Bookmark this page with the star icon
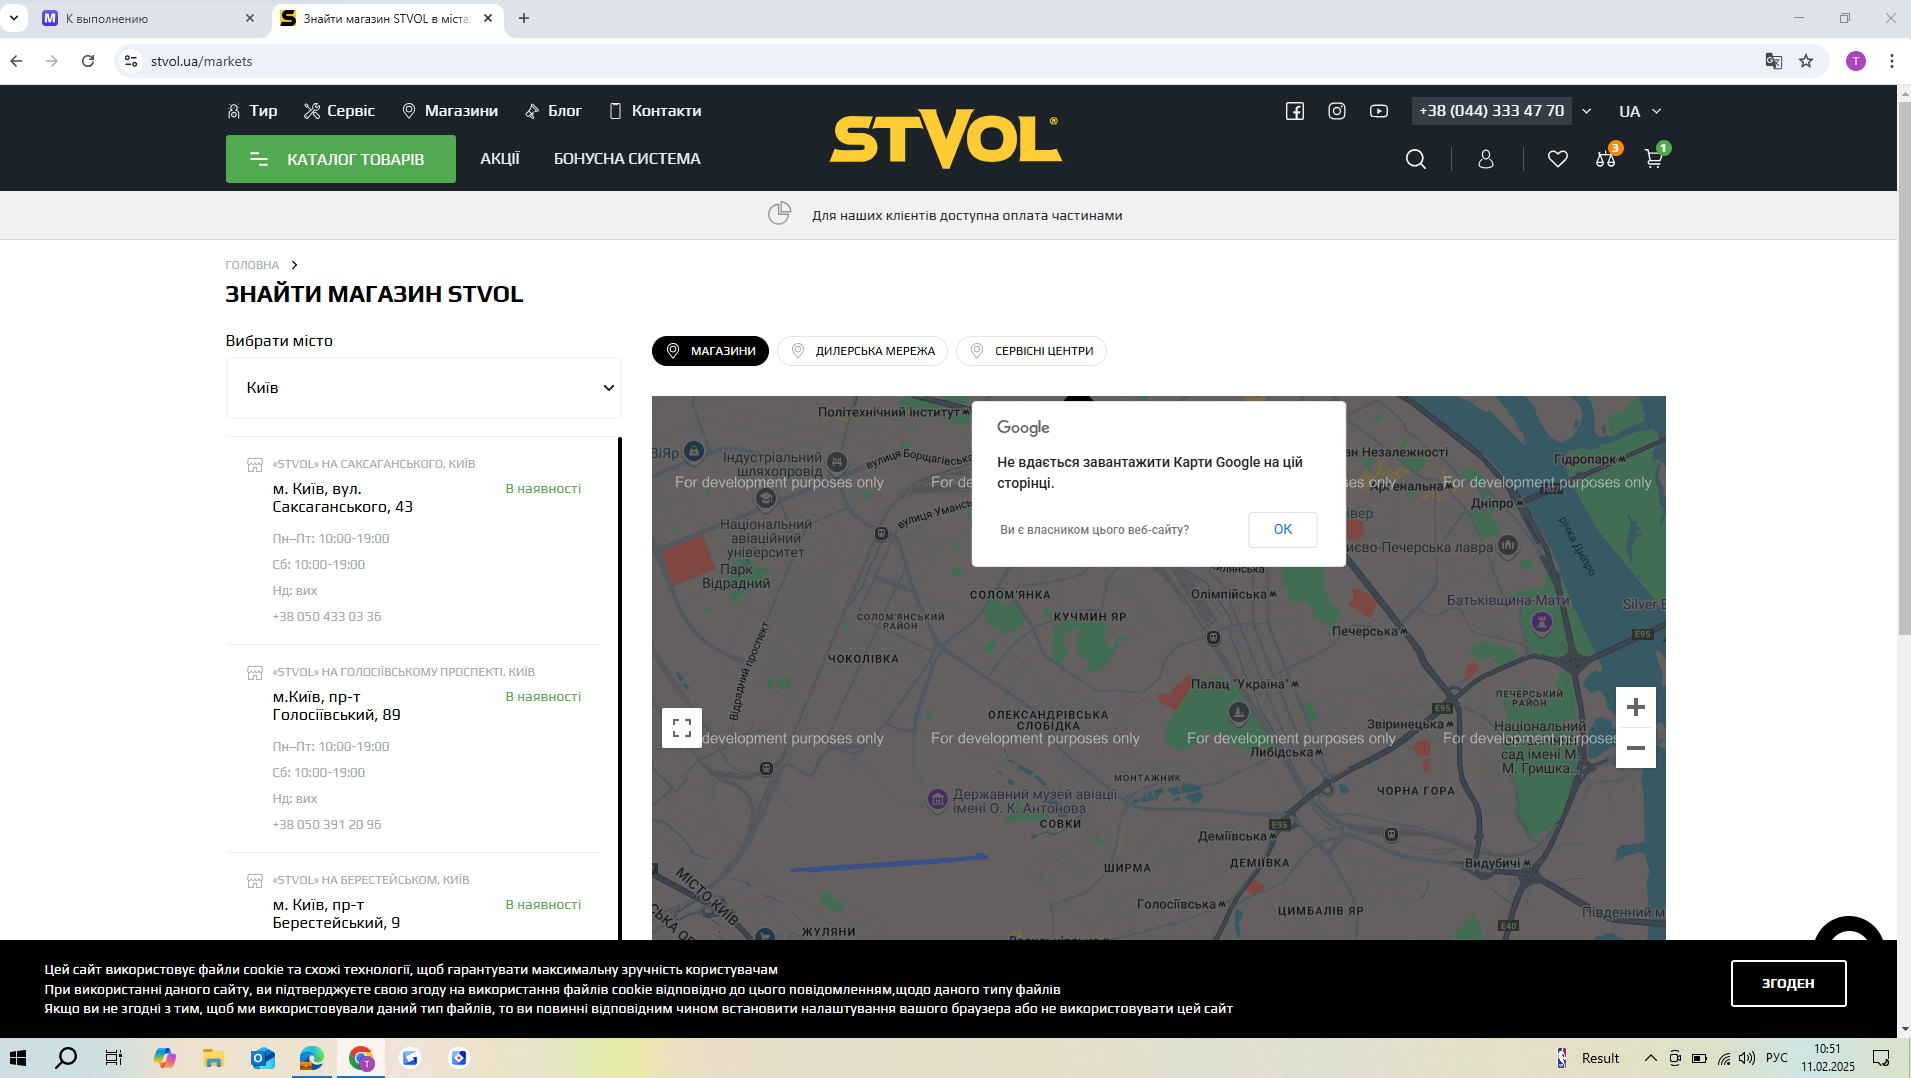This screenshot has width=1911, height=1078. (1806, 61)
